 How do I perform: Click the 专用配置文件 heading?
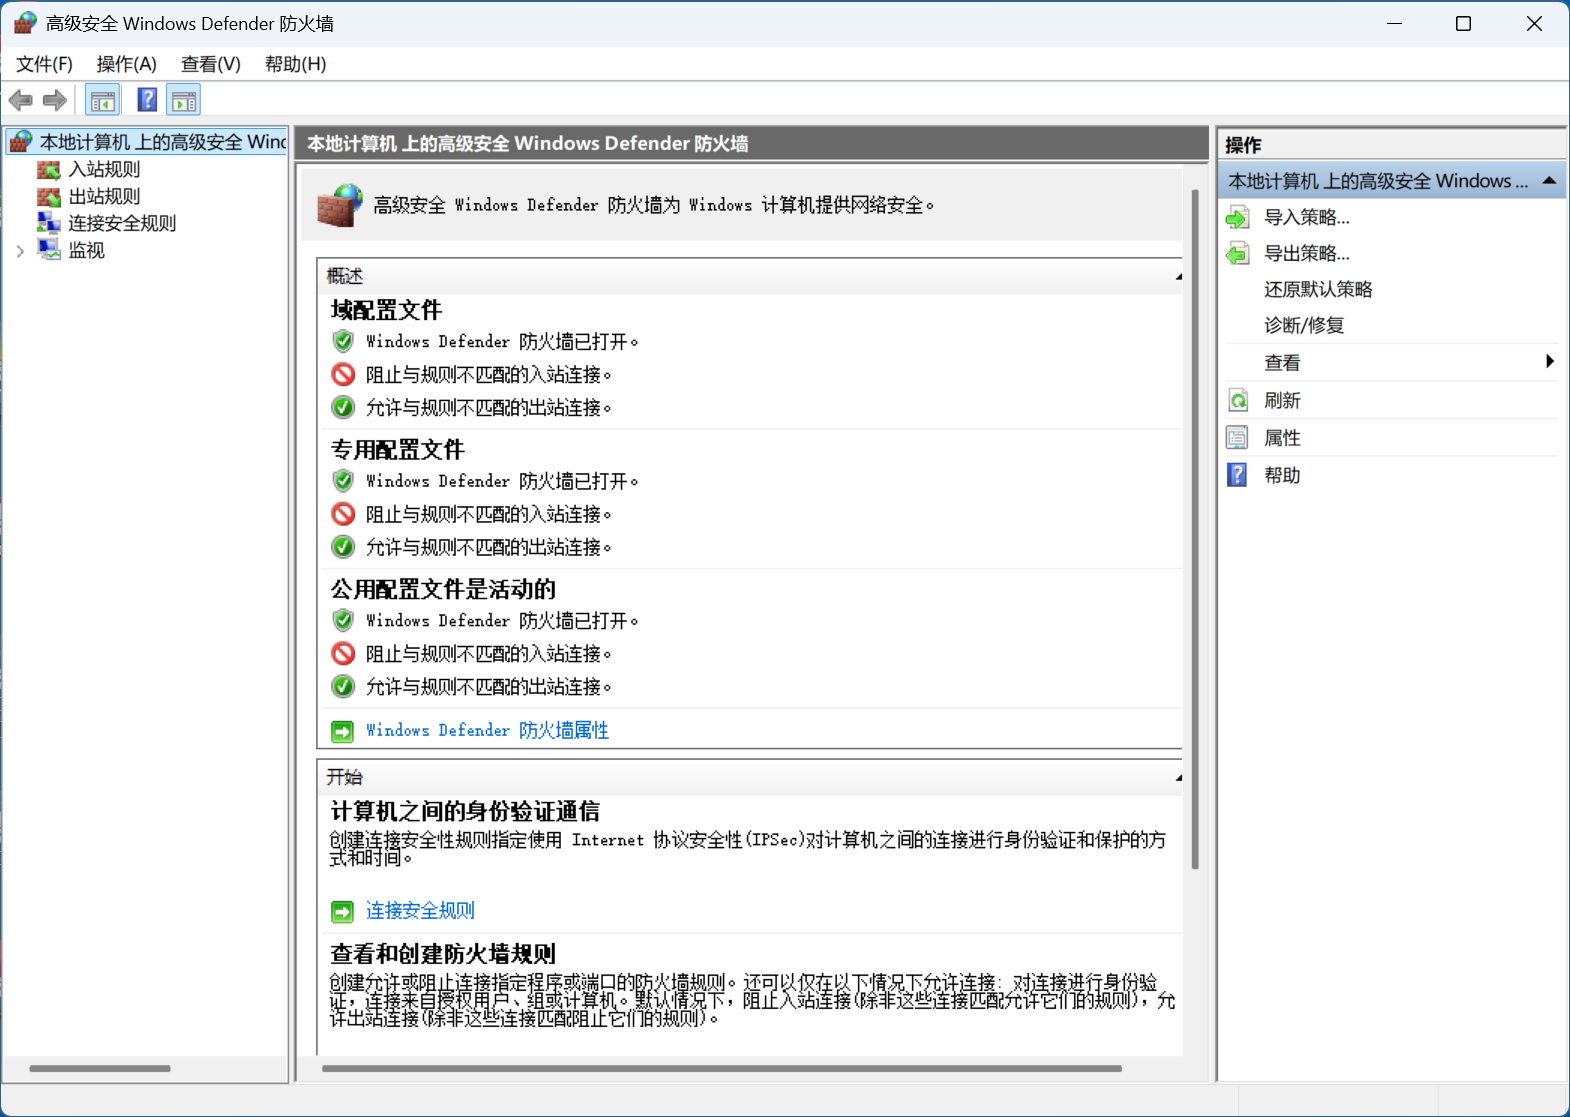pyautogui.click(x=398, y=450)
